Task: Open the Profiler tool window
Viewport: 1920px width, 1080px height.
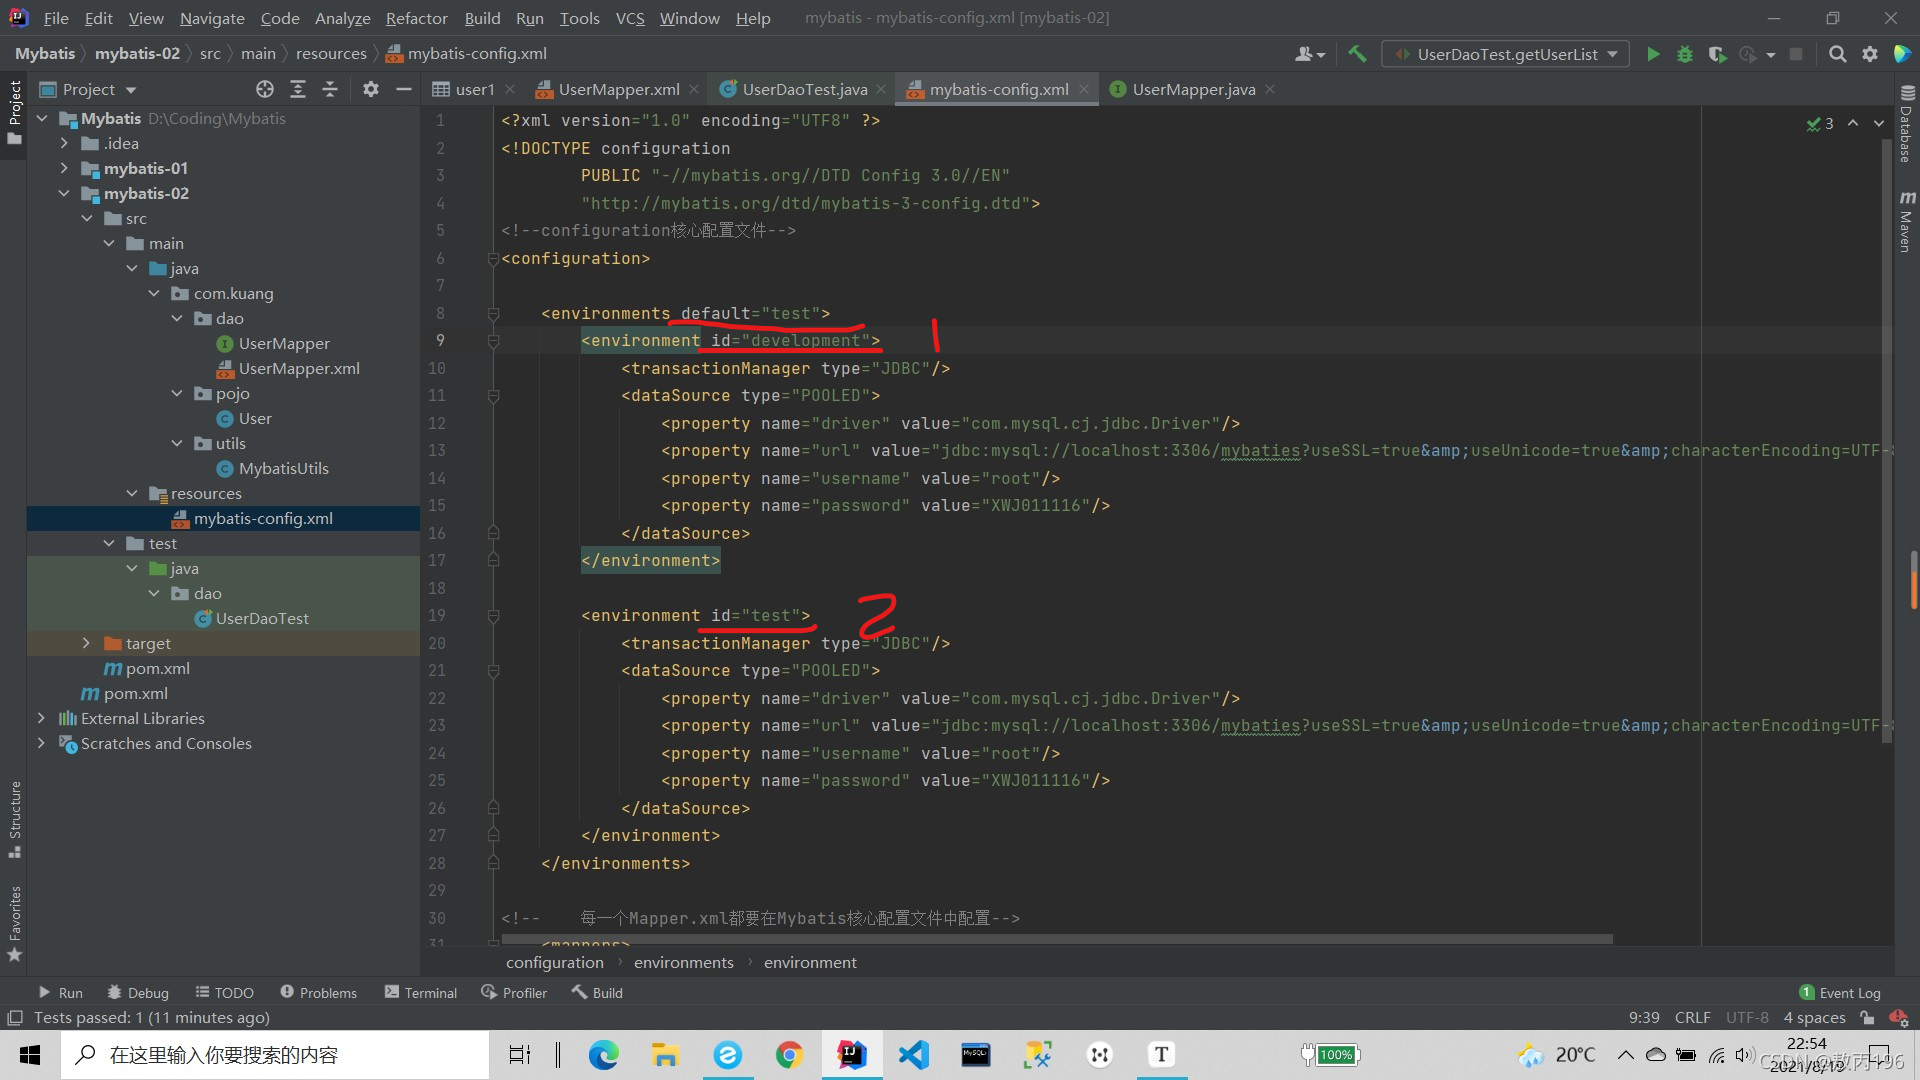Action: [514, 993]
